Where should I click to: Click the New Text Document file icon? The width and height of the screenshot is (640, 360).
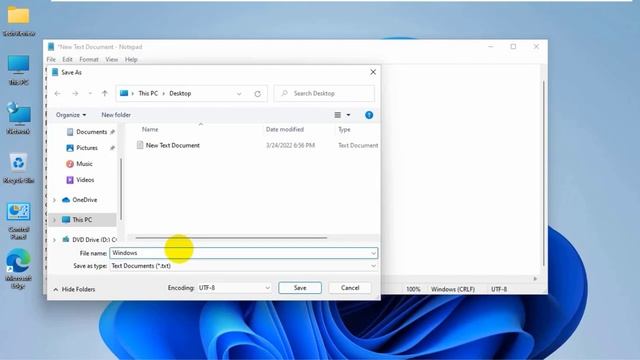tap(140, 145)
